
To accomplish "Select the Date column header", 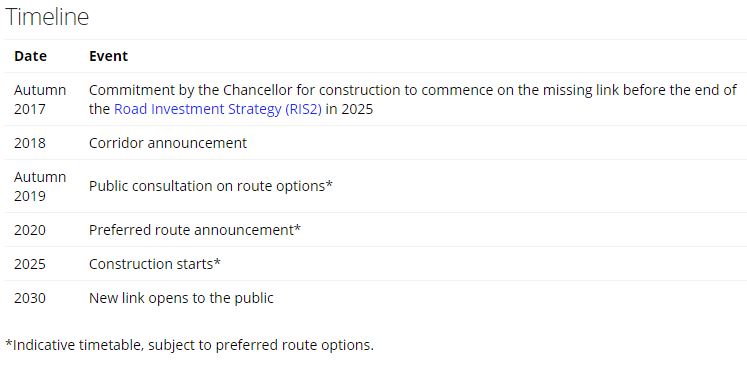I will tap(30, 56).
